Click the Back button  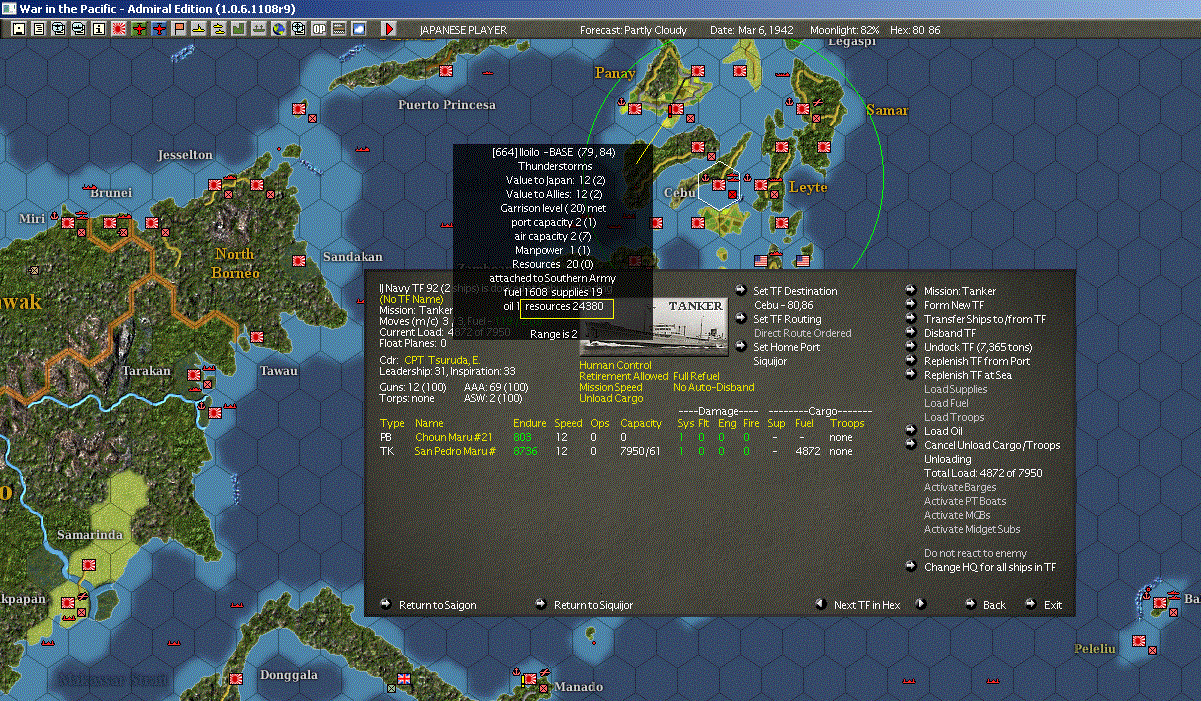(x=994, y=605)
